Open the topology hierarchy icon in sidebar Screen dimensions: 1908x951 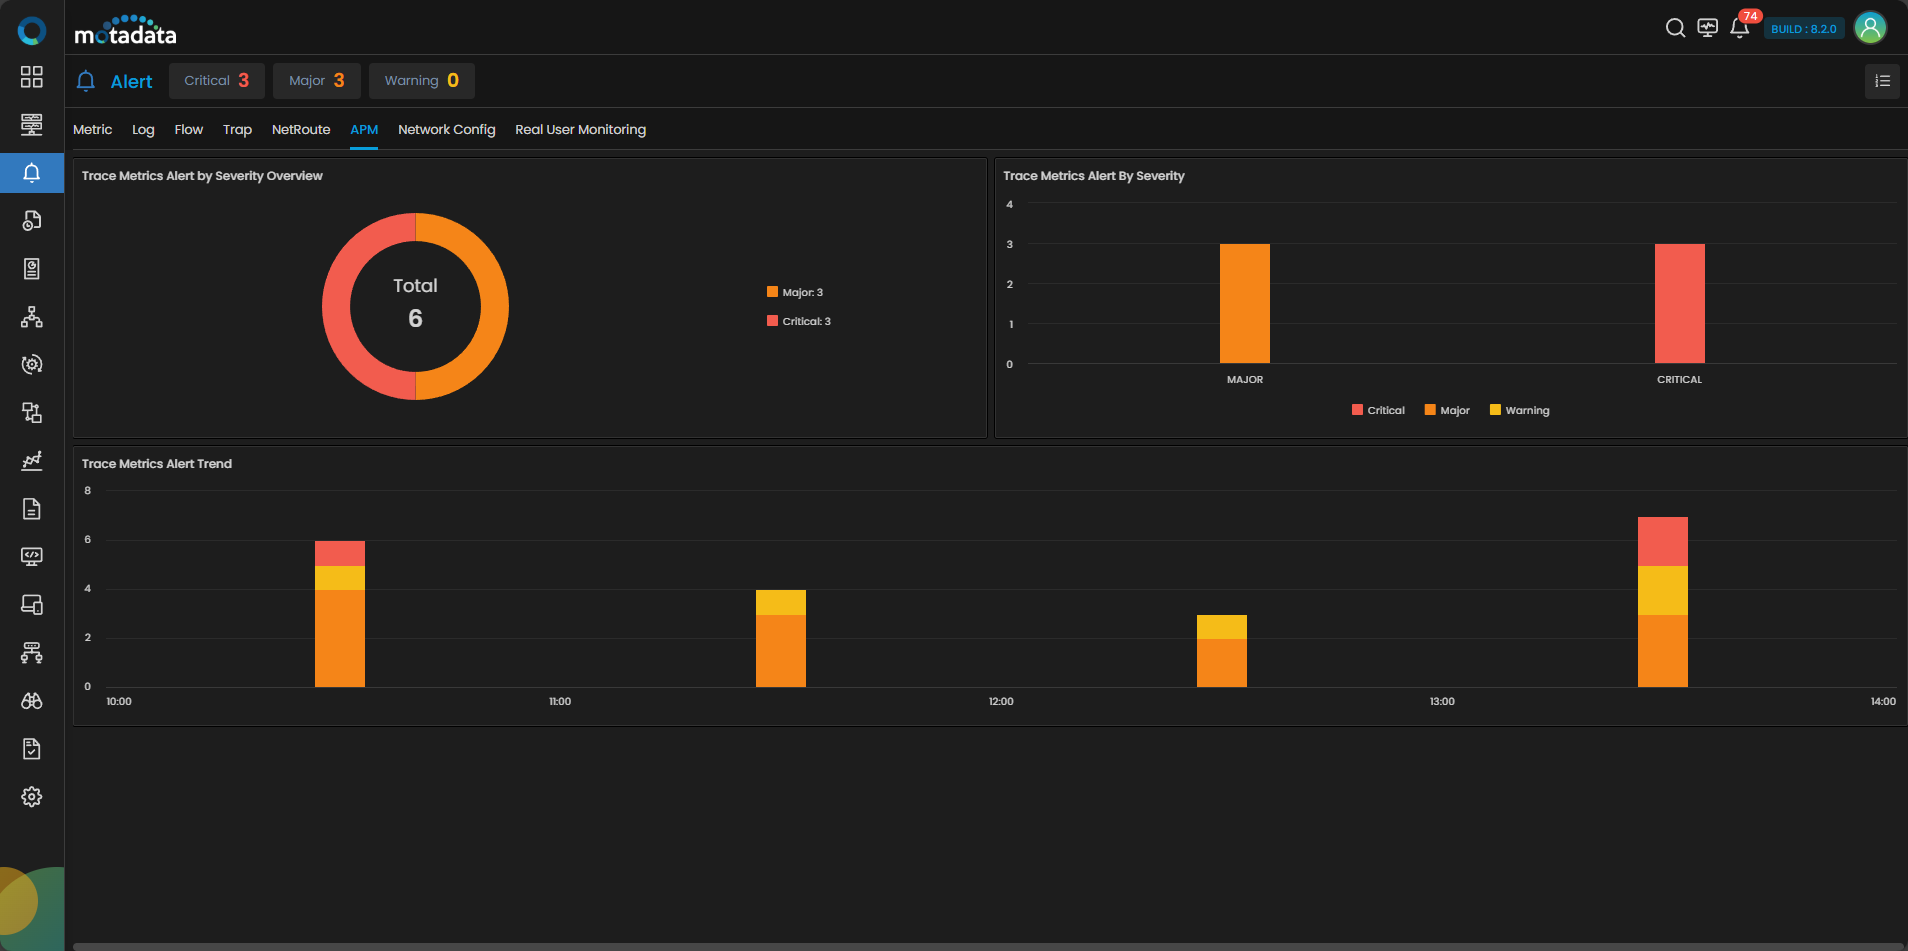click(32, 317)
